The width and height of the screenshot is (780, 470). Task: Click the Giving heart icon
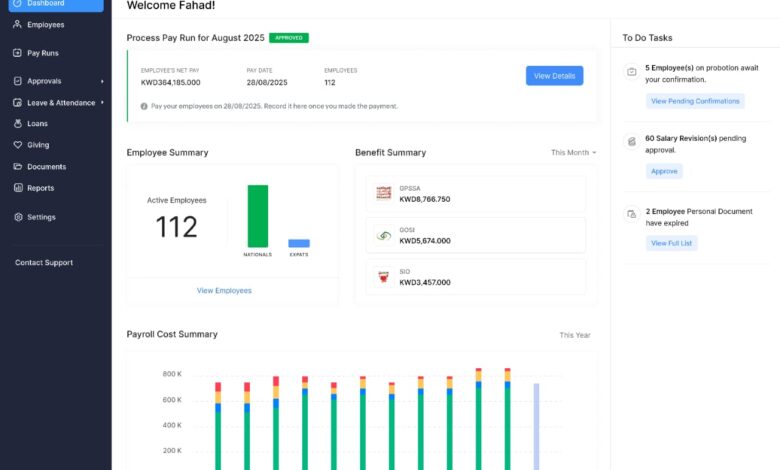tap(17, 145)
